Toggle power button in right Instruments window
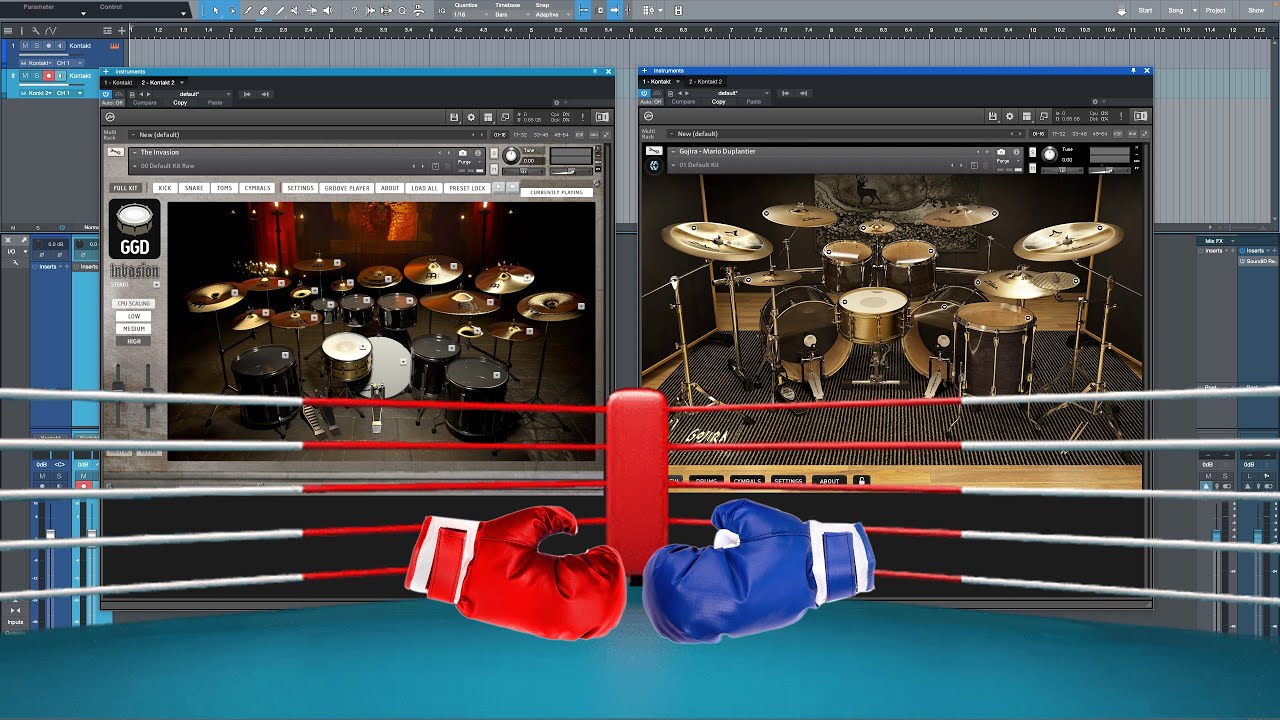The width and height of the screenshot is (1280, 720). click(x=645, y=93)
